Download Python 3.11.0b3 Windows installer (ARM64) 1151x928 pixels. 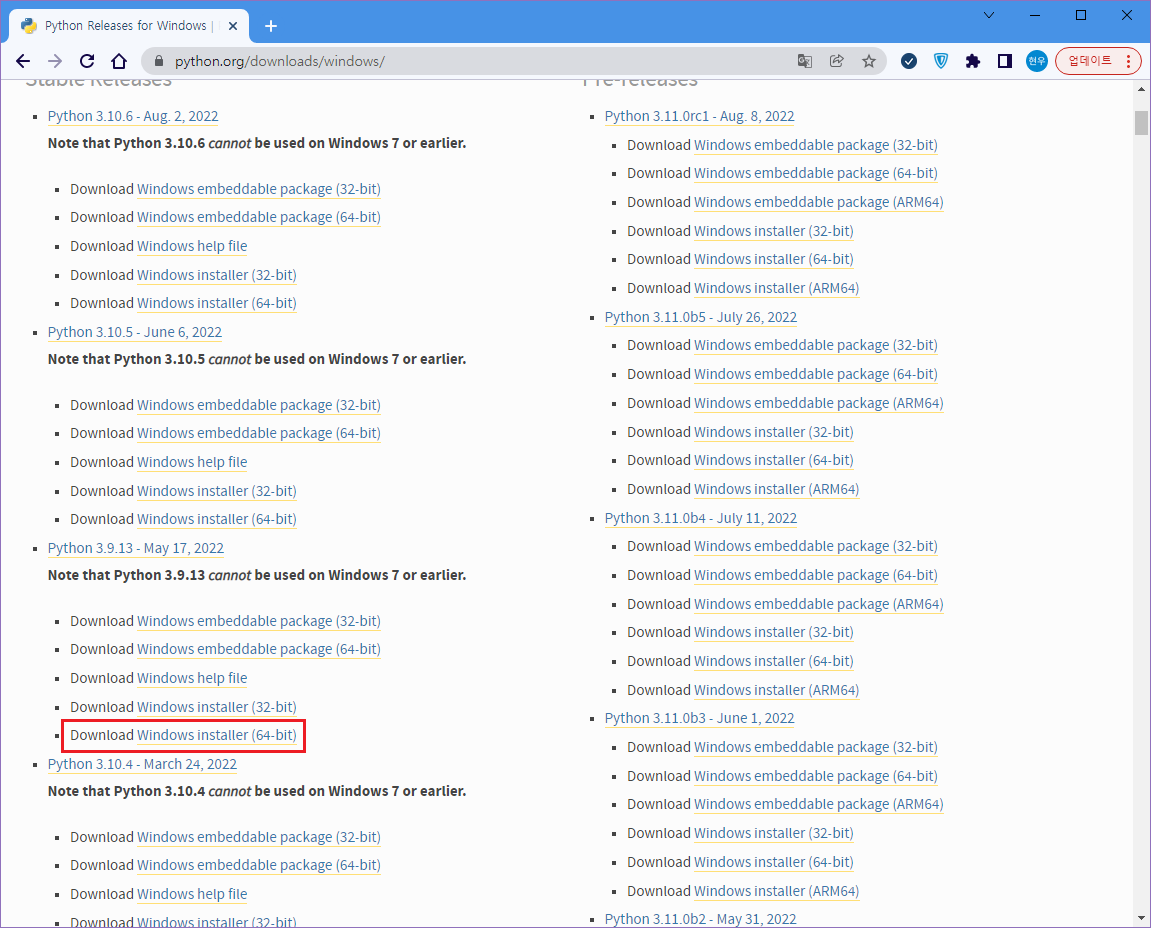click(x=777, y=891)
